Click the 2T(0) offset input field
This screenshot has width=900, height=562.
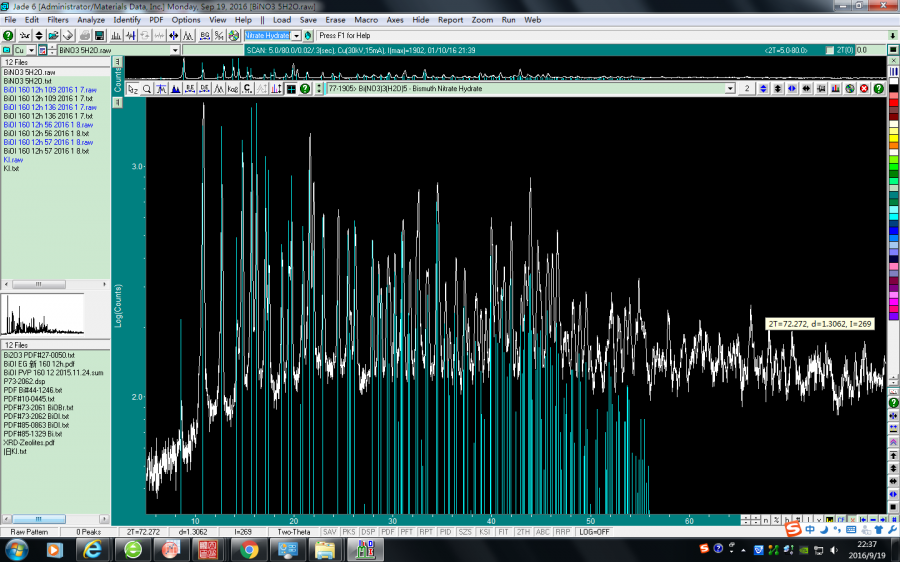[870, 50]
